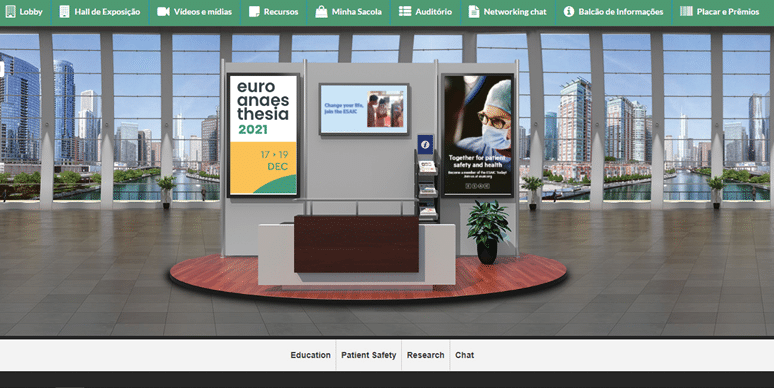Click the brochure rack on booth
The image size is (774, 390).
tap(427, 190)
